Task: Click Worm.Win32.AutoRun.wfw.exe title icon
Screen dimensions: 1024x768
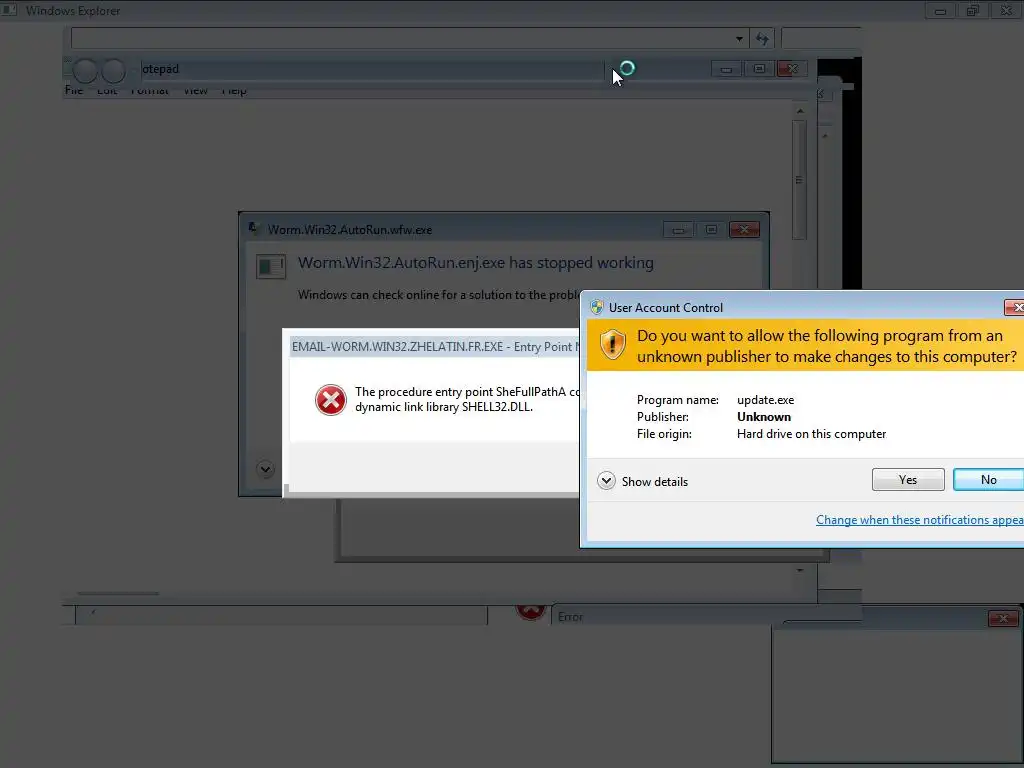Action: point(254,229)
